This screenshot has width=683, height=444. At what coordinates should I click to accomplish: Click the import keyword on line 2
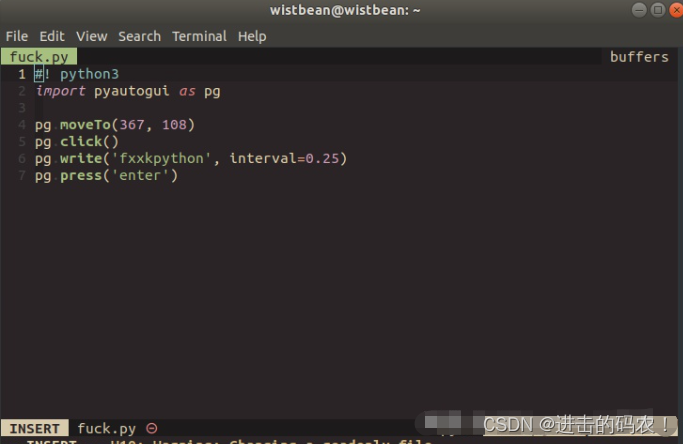[60, 91]
